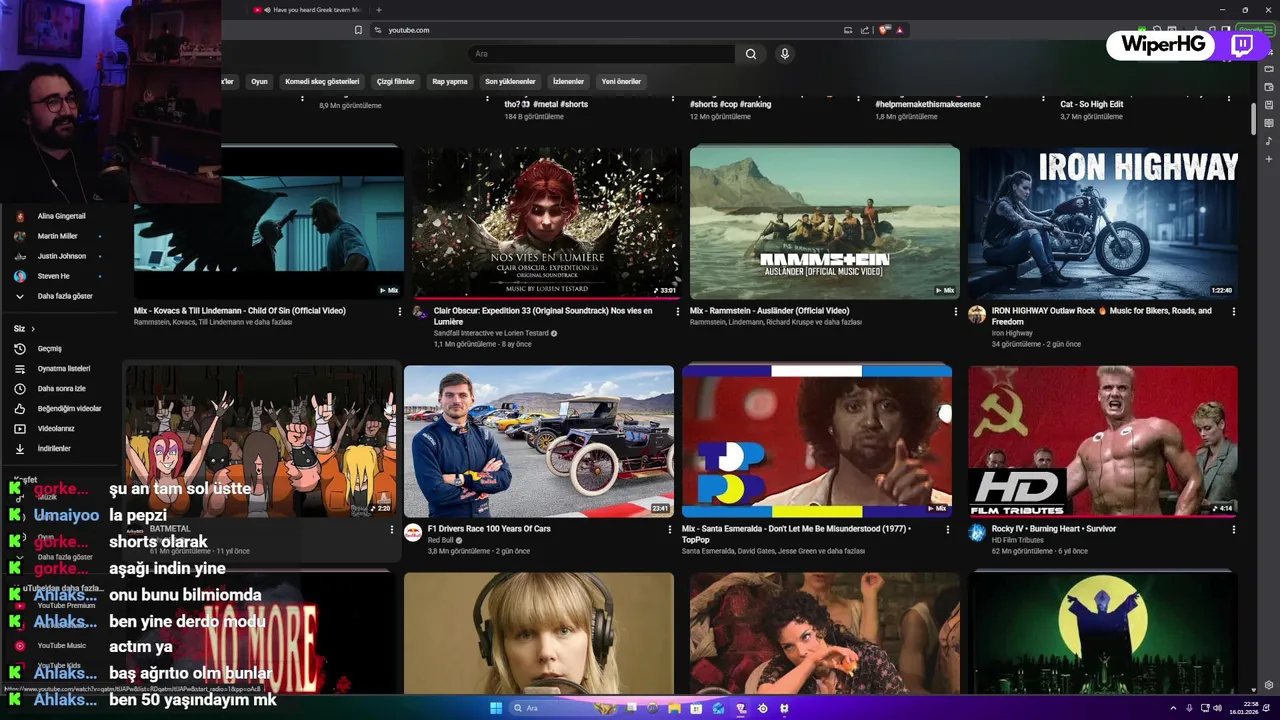Select the Son yüklenenler chip

coord(510,82)
